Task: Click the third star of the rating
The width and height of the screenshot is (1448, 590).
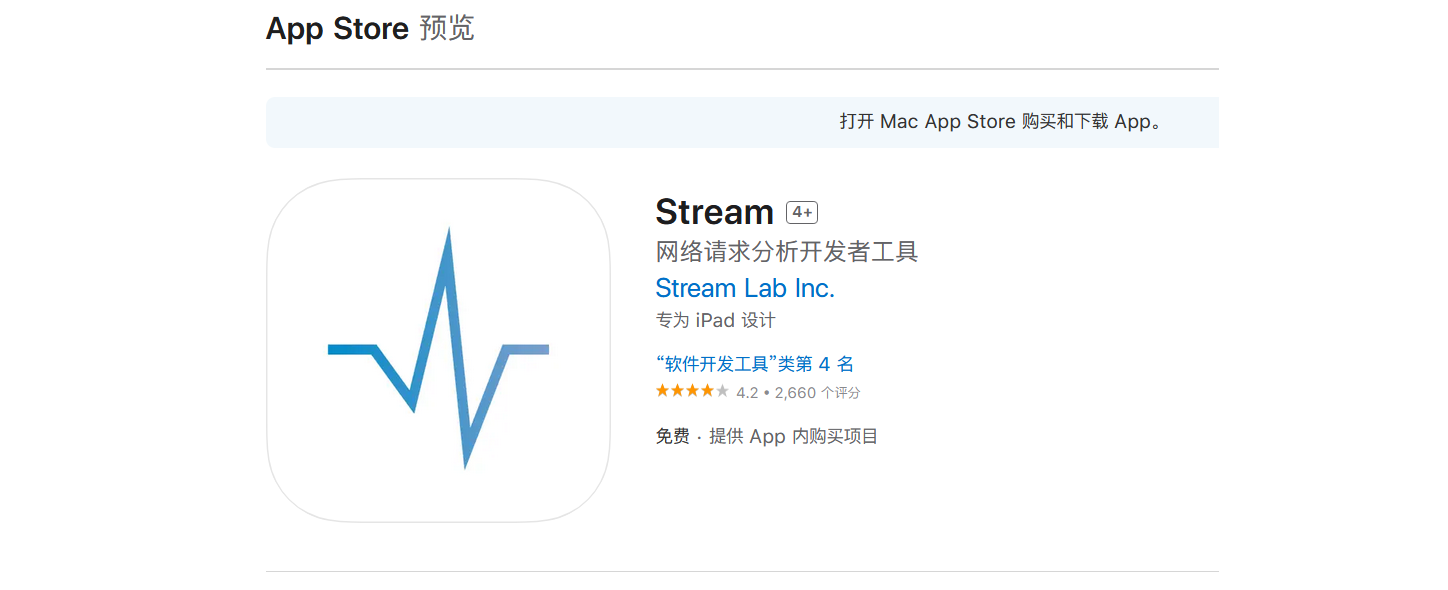Action: (692, 391)
